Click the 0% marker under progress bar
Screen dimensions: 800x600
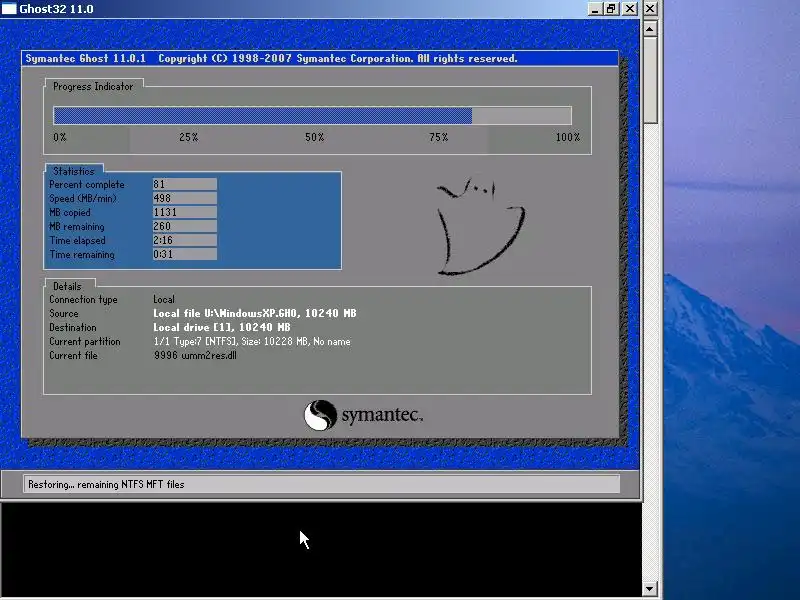click(60, 137)
